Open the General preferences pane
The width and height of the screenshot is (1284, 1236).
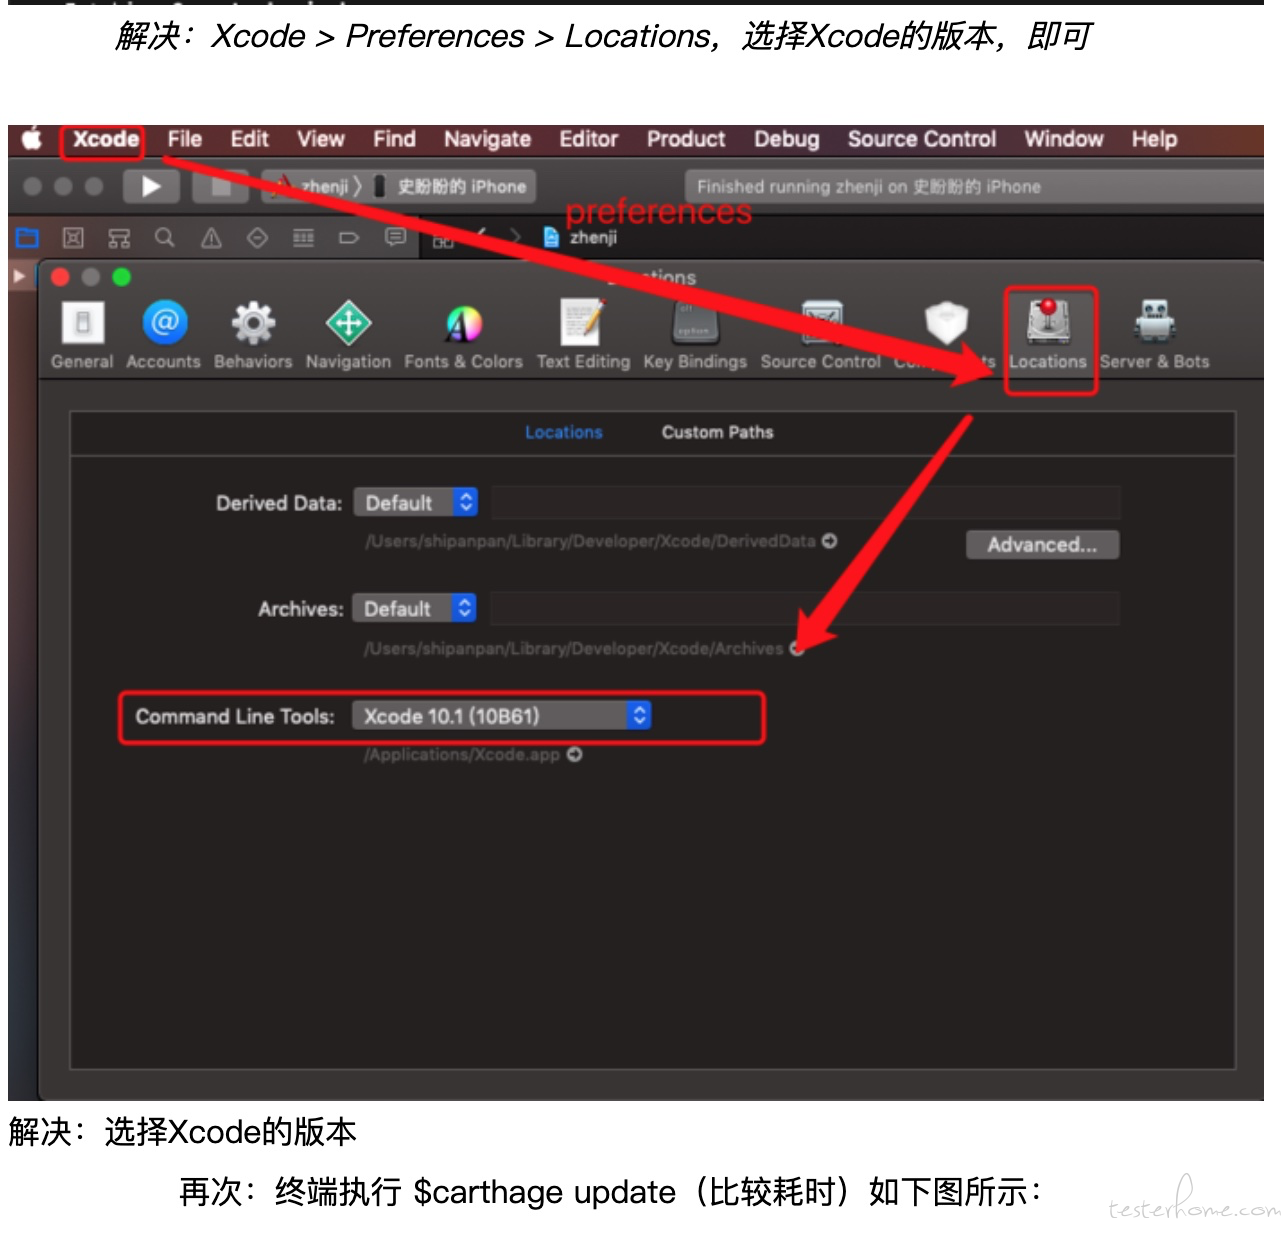click(82, 335)
